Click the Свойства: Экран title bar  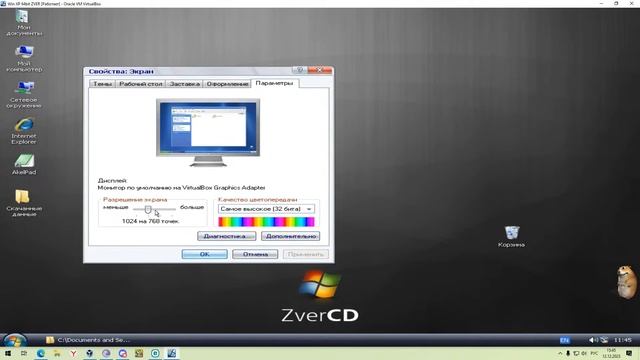(x=188, y=71)
